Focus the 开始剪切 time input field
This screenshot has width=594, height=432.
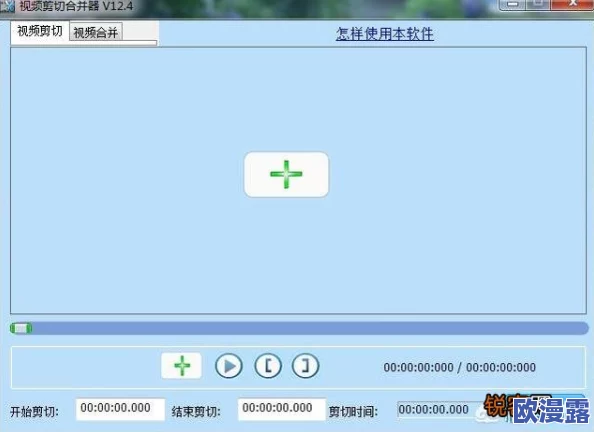tap(120, 409)
